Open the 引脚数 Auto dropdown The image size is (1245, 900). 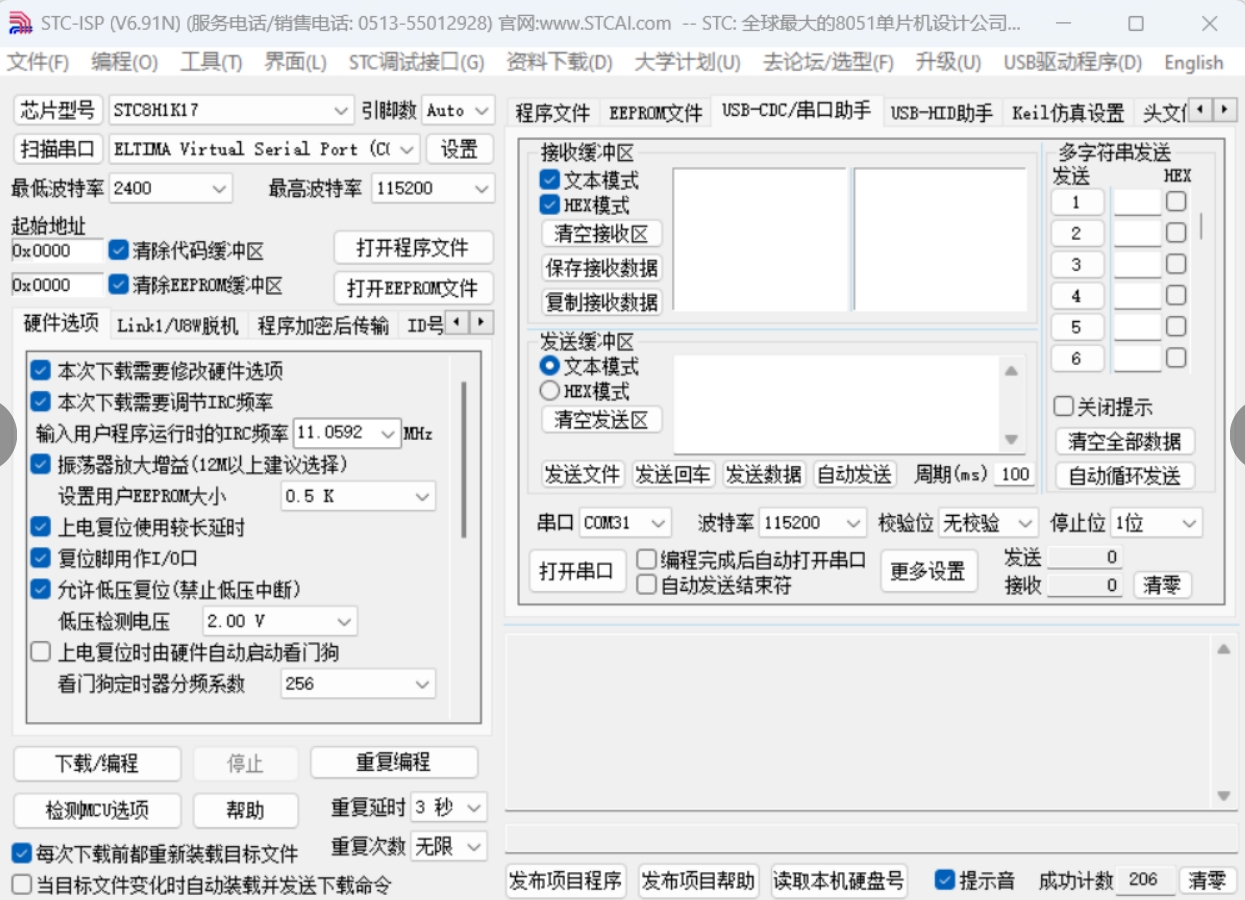pos(458,110)
